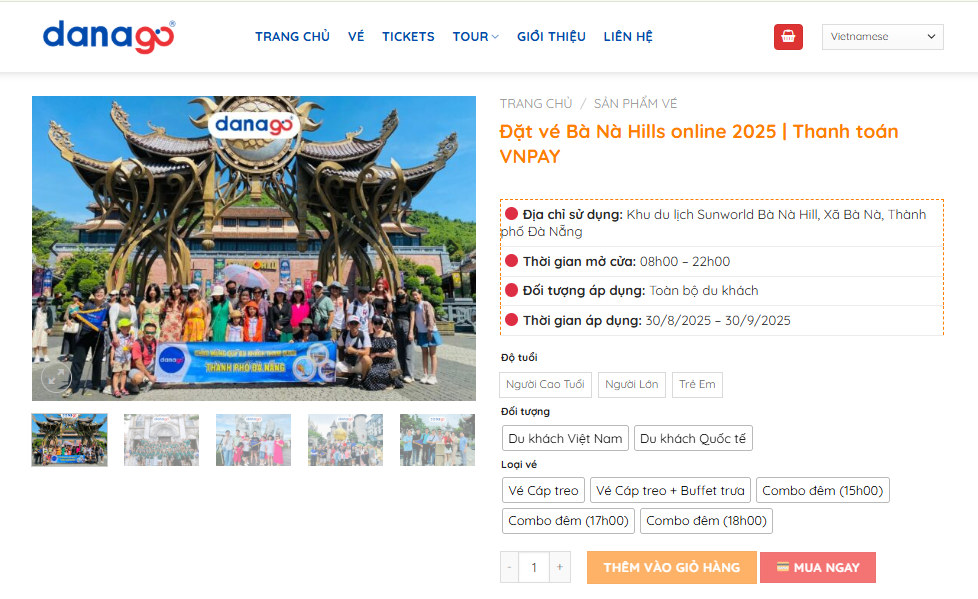Select Vé Cáp treo ticket type
Image resolution: width=978 pixels, height=599 pixels.
543,490
